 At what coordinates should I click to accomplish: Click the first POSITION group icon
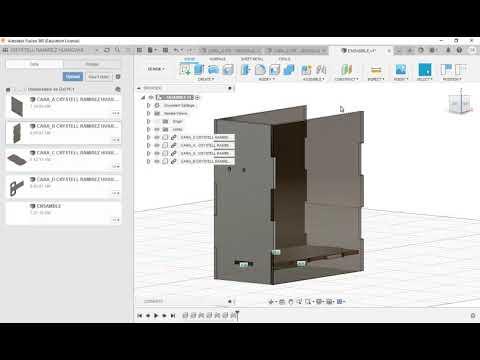tap(446, 70)
